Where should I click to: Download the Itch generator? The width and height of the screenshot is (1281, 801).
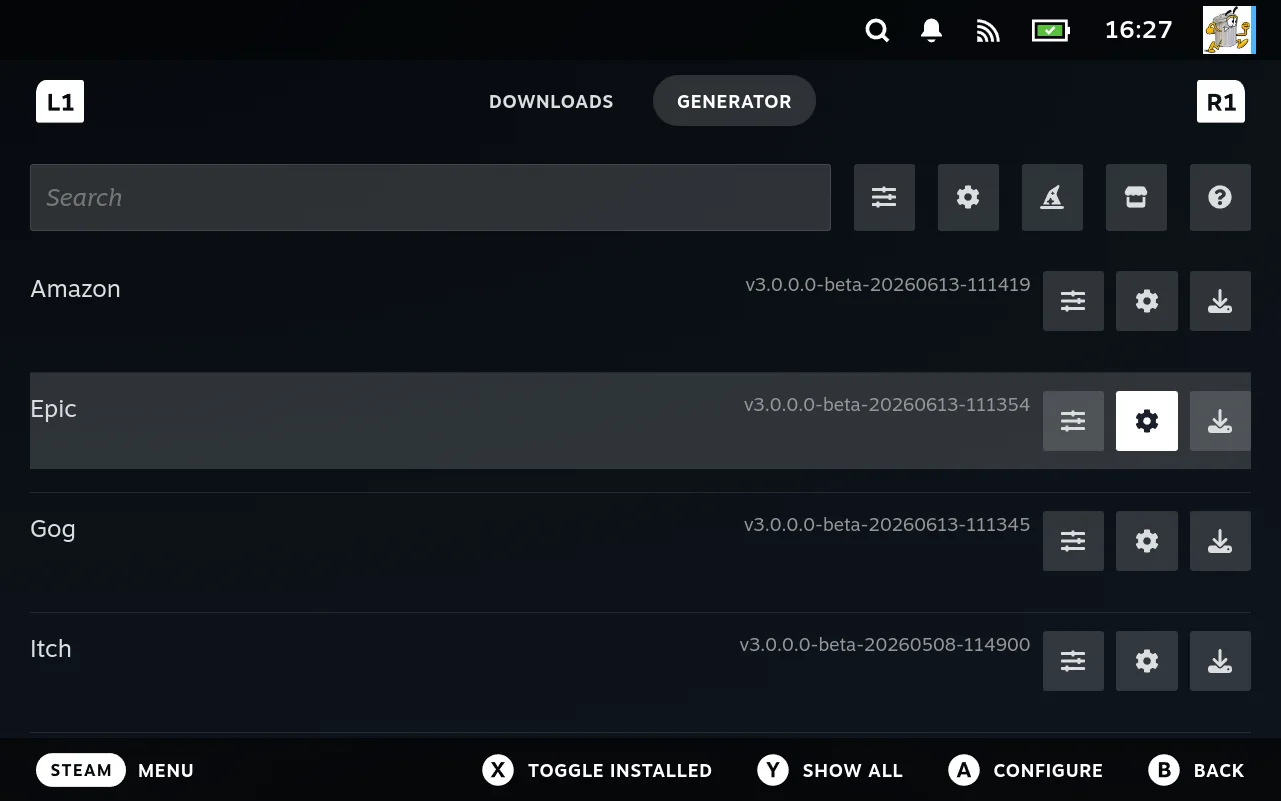coord(1220,661)
